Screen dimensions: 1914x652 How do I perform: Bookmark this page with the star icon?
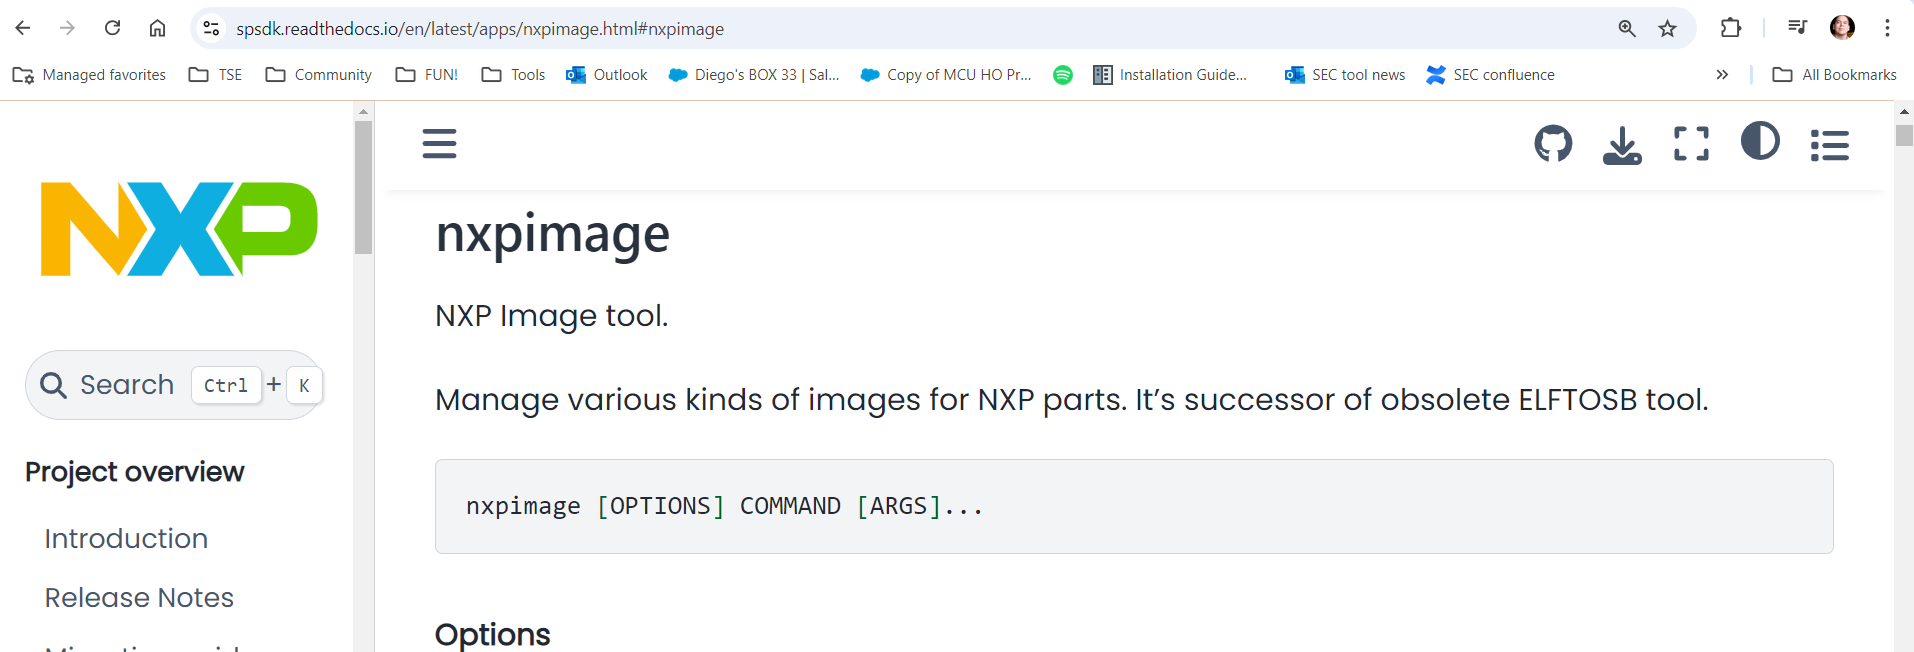pyautogui.click(x=1667, y=29)
